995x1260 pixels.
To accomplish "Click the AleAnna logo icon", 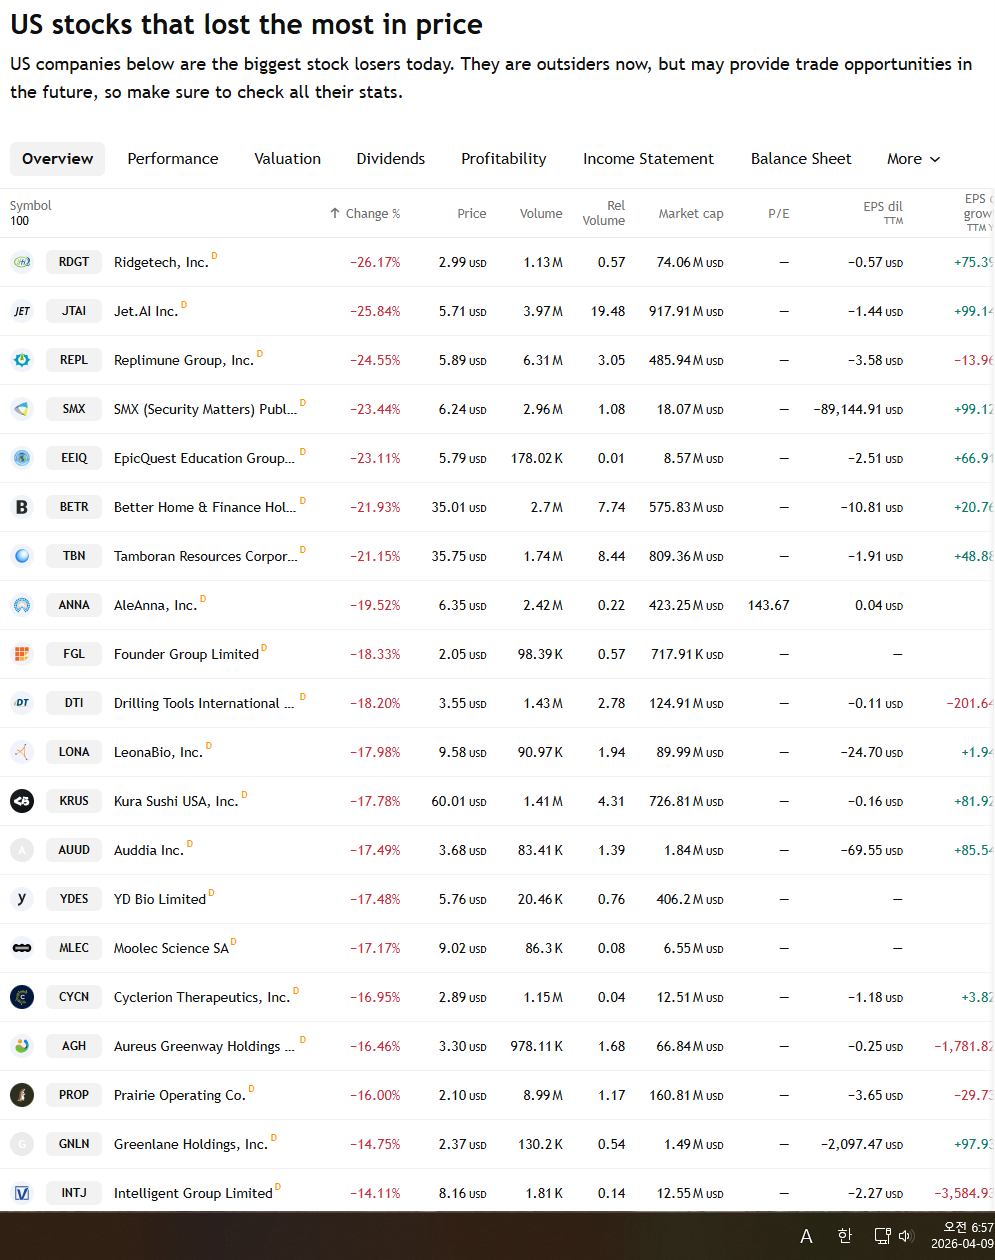I will click(x=22, y=605).
